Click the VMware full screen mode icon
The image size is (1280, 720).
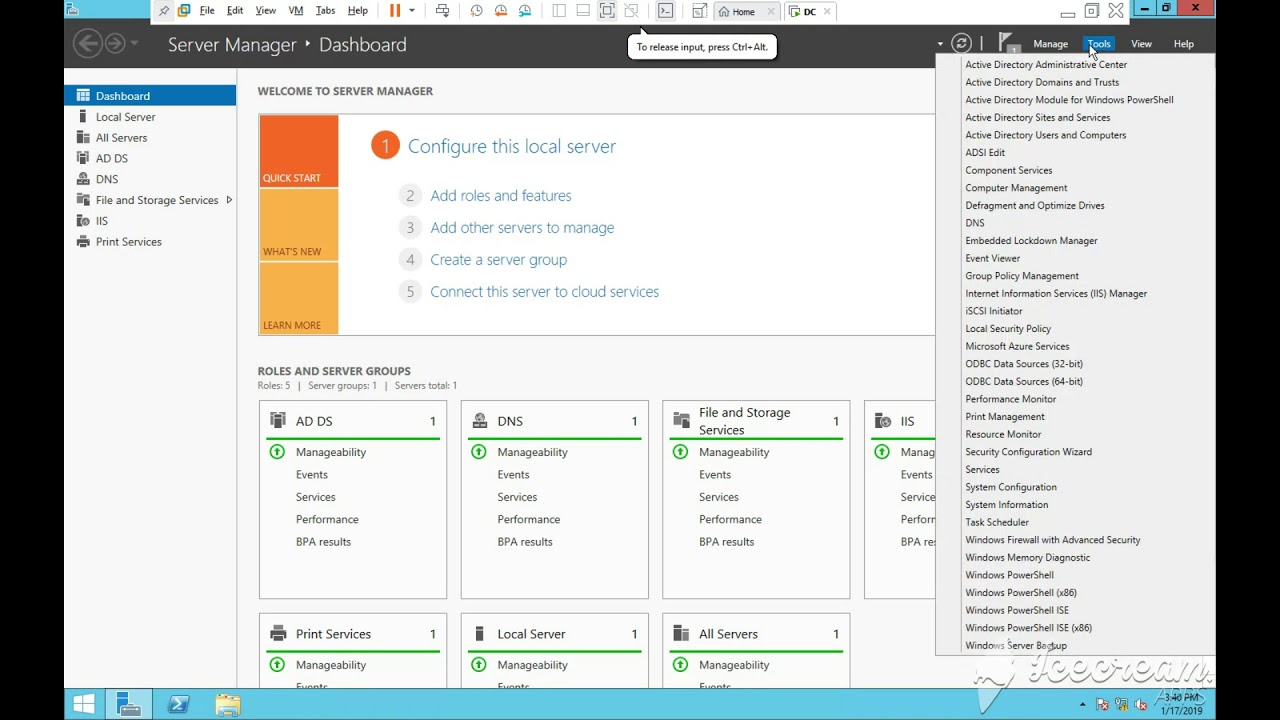click(x=607, y=11)
